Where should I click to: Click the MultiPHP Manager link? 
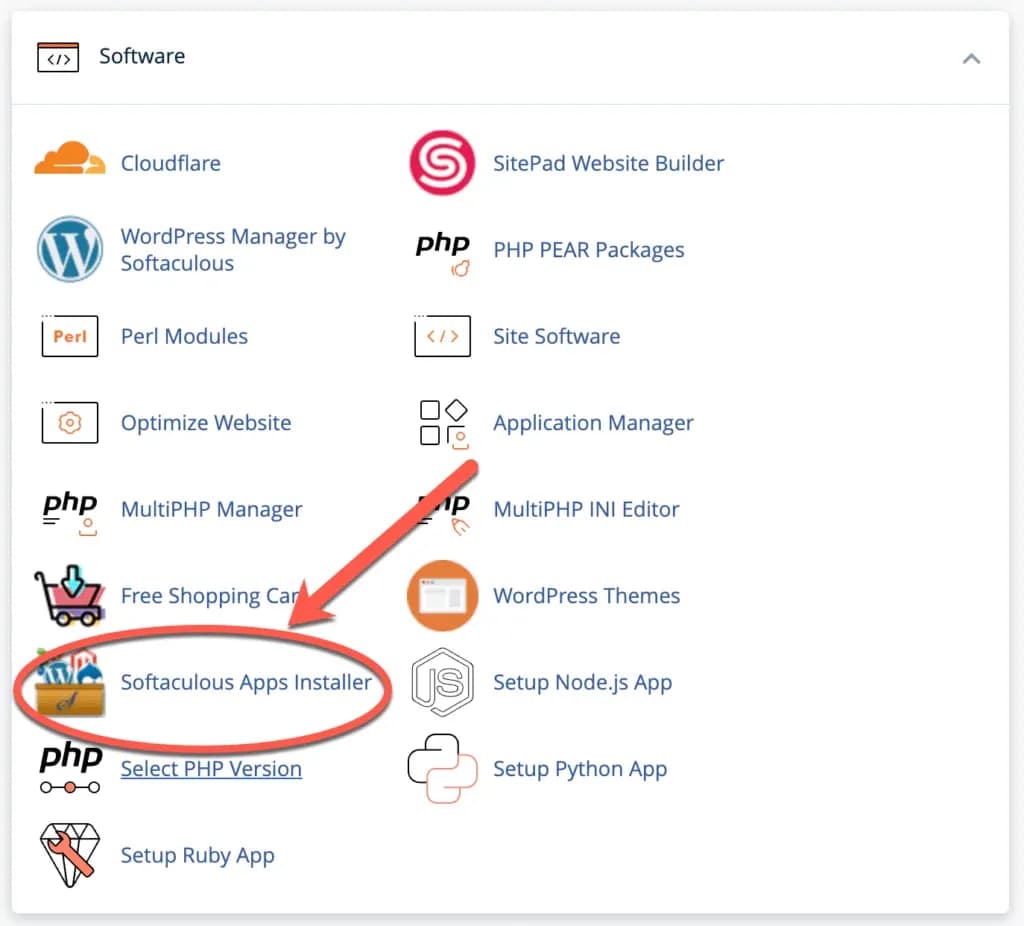click(211, 509)
